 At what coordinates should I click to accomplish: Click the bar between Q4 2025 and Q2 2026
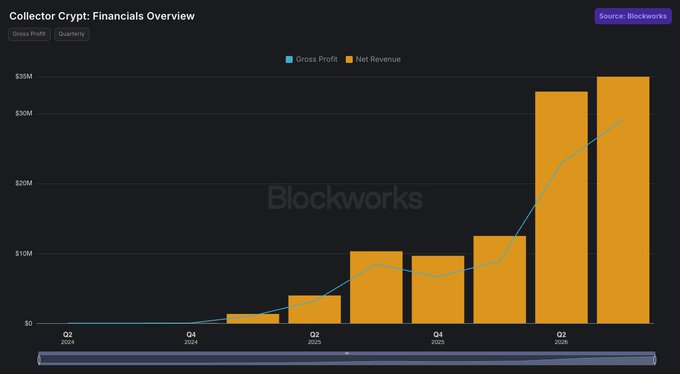[500, 279]
